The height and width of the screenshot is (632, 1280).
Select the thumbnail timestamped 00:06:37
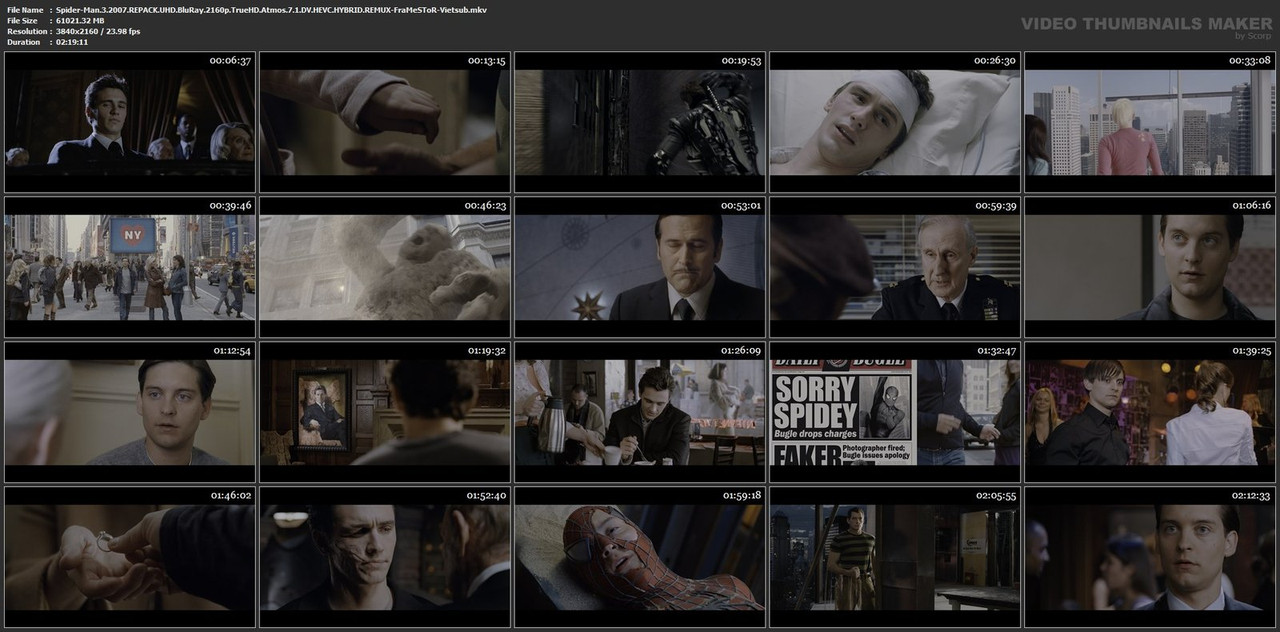(x=130, y=122)
